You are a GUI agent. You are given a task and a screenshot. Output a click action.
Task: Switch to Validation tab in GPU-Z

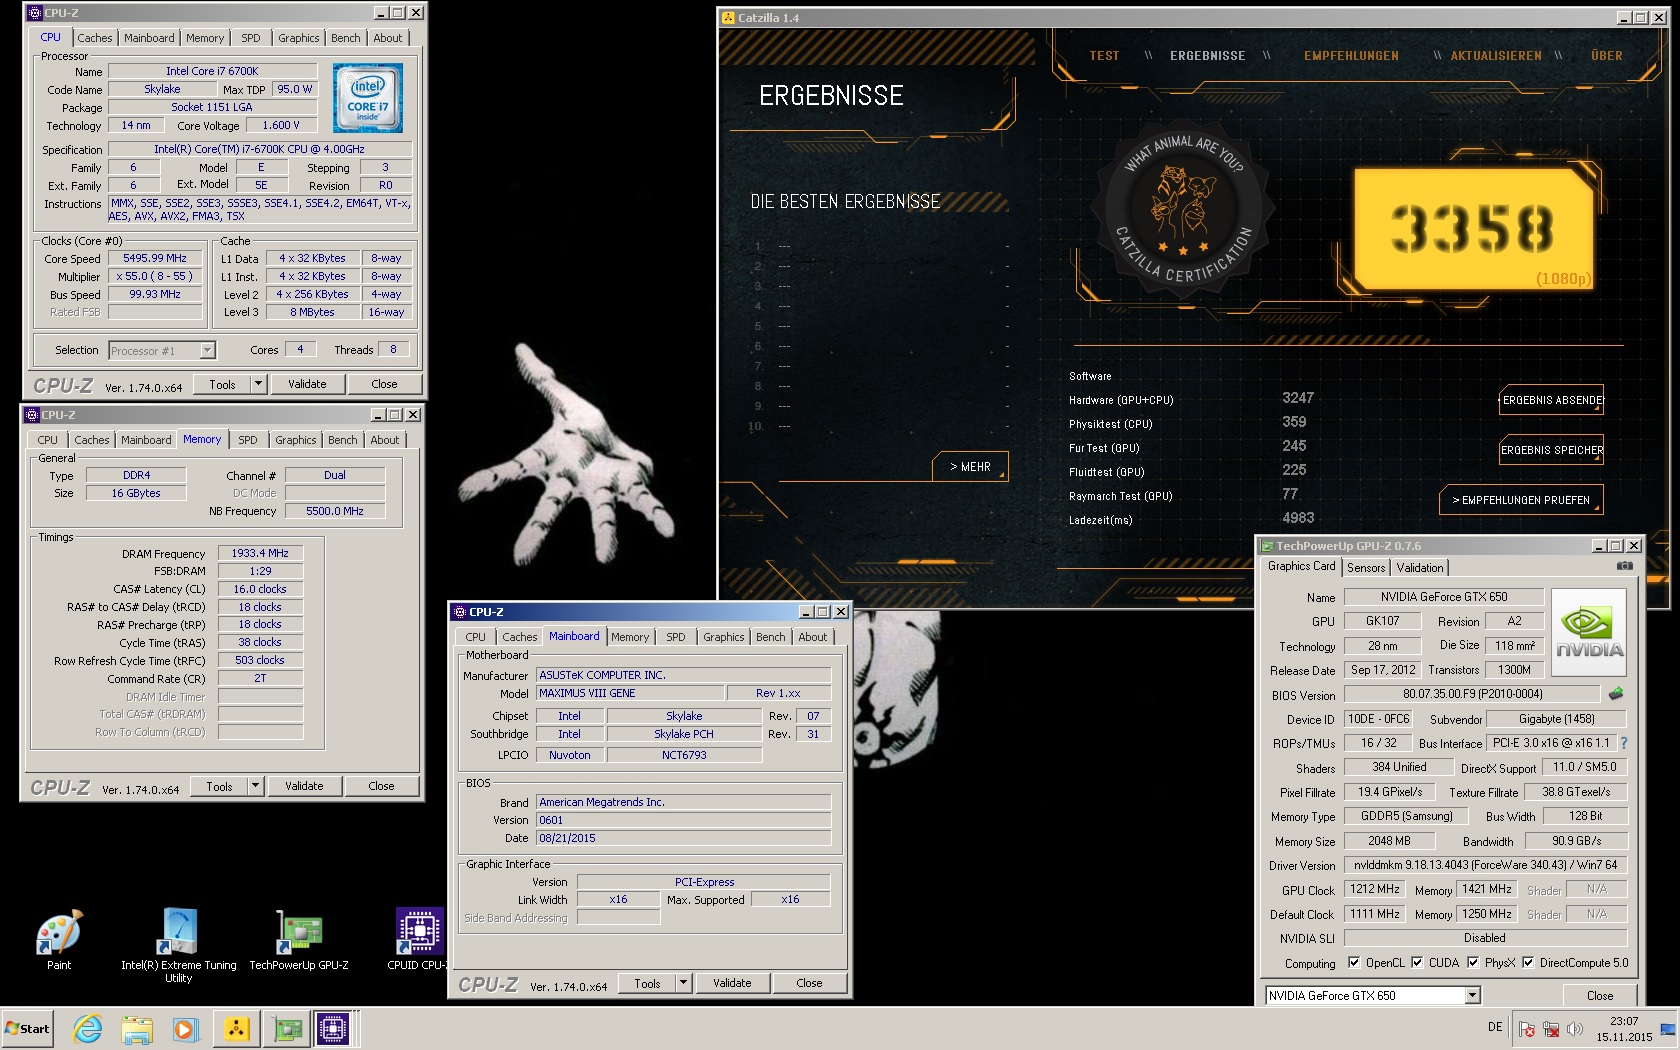[1420, 568]
